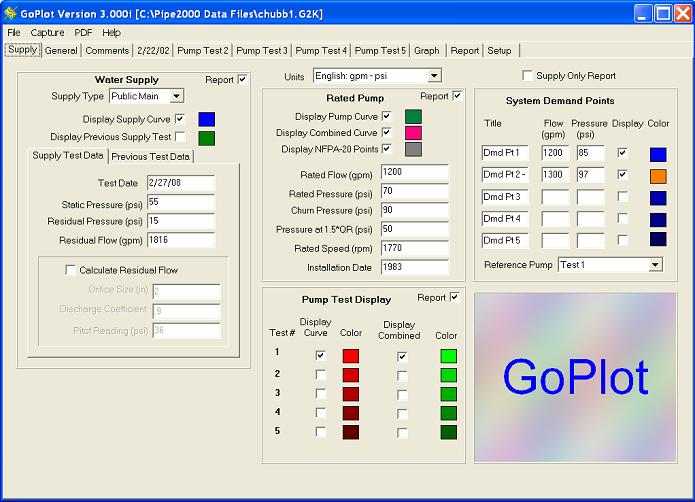This screenshot has height=502, width=695.
Task: Toggle the Rated Pump Report checkbox
Action: pos(457,96)
